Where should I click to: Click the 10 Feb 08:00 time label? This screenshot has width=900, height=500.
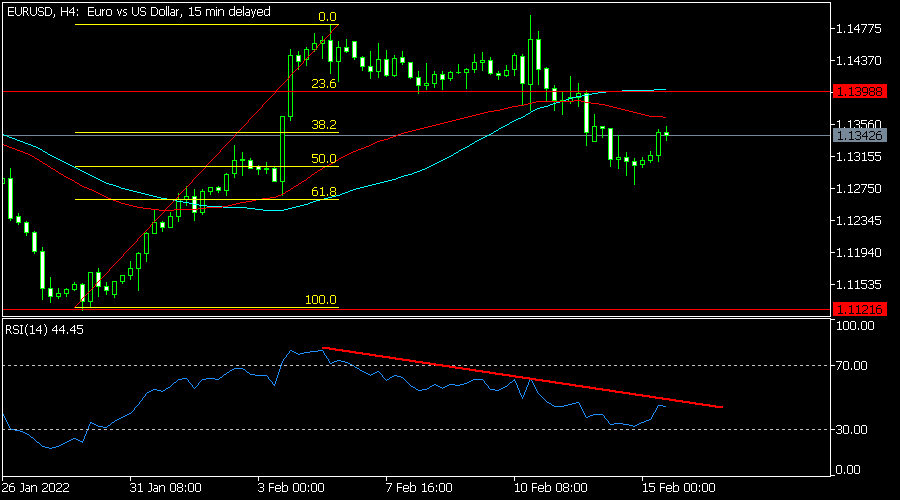pos(550,488)
